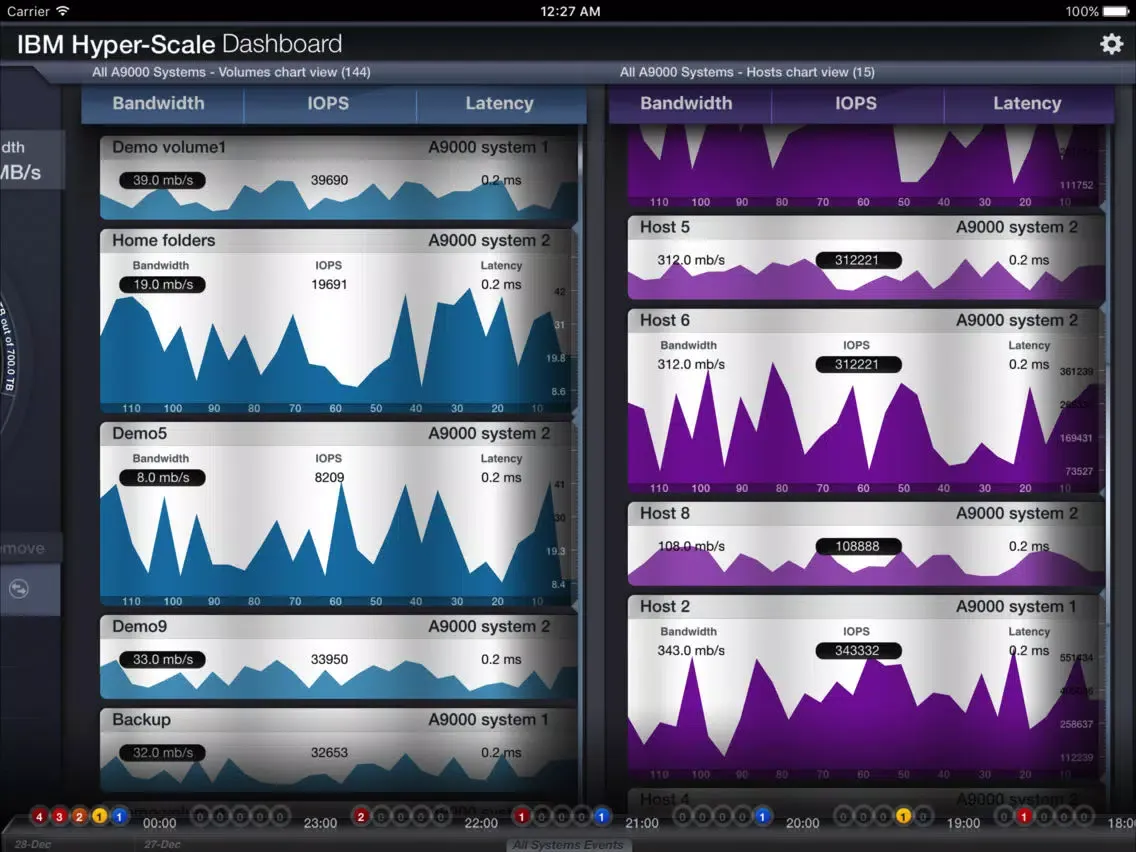Select the orange badge showing 2 events

79,816
